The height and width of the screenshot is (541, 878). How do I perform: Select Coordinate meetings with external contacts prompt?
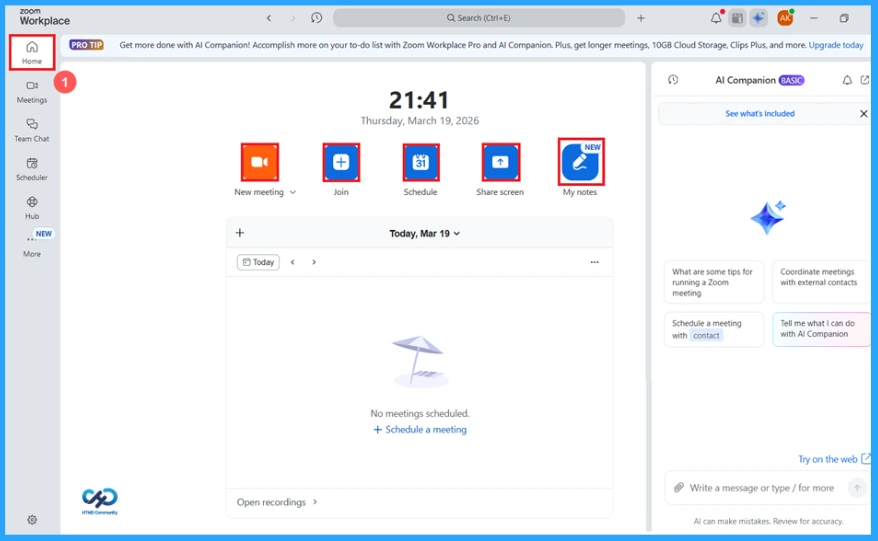(821, 282)
